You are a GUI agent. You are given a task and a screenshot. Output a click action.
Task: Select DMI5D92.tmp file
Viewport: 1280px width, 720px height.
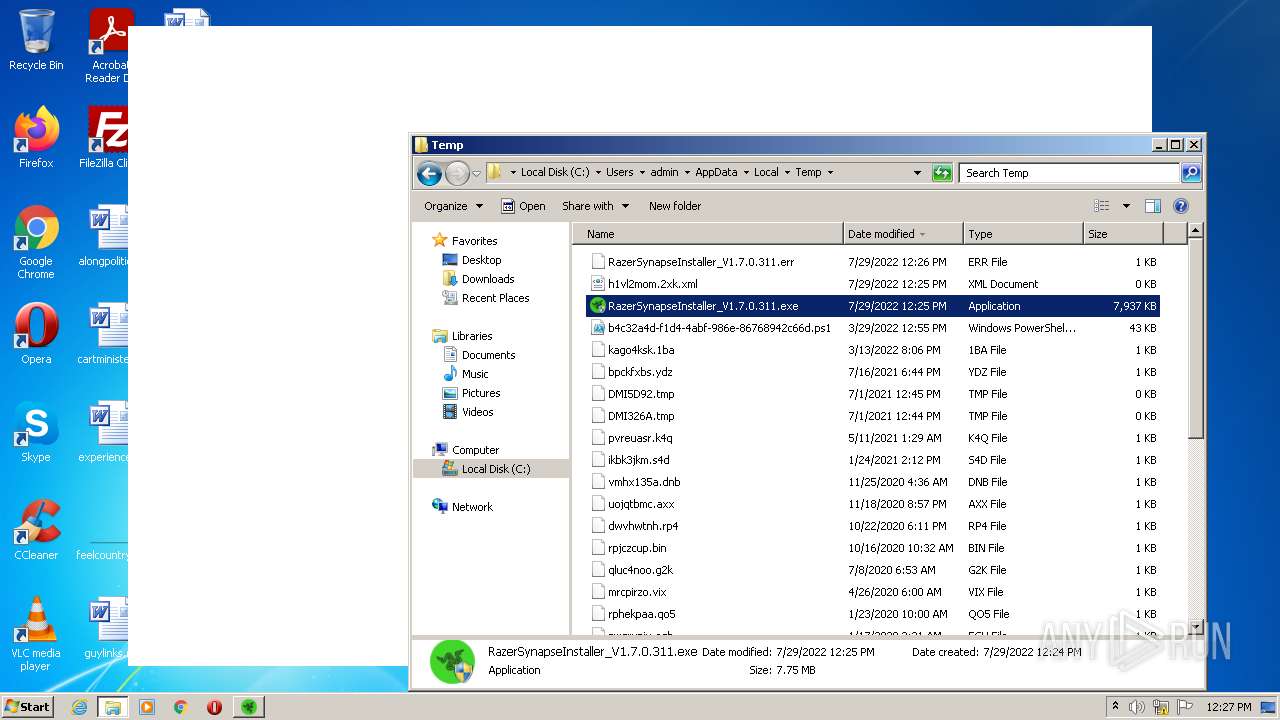click(x=873, y=394)
